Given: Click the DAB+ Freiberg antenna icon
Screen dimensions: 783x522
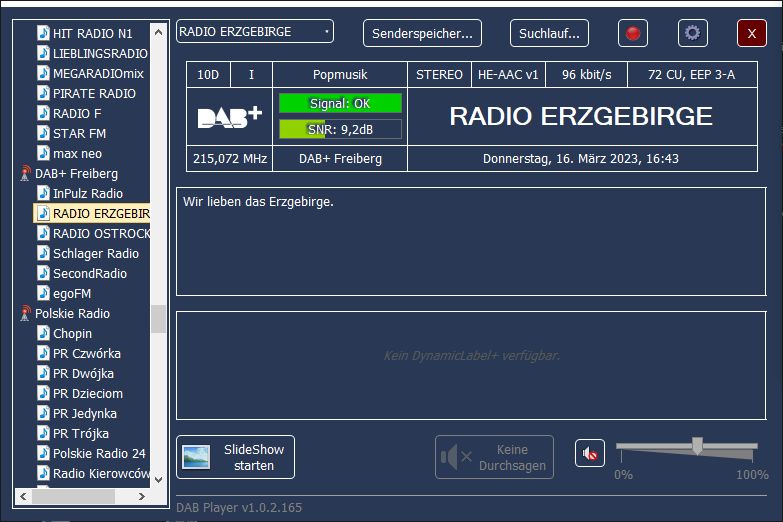Looking at the screenshot, I should coord(25,174).
